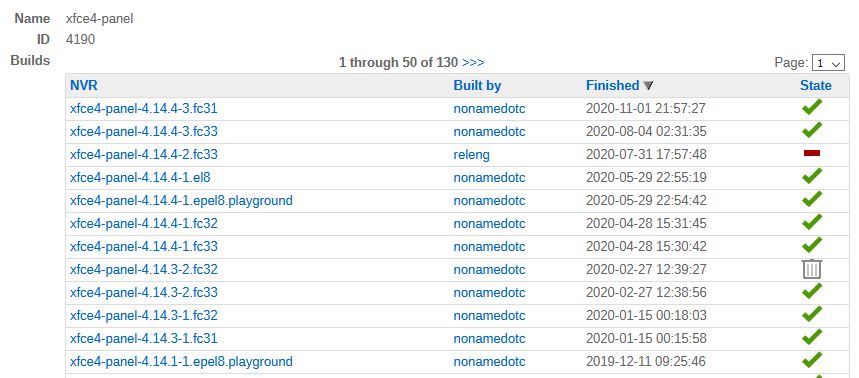This screenshot has width=859, height=378.
Task: Click the green checkmark for xfce4-panel-4.14.4-1.el8
Action: [812, 176]
